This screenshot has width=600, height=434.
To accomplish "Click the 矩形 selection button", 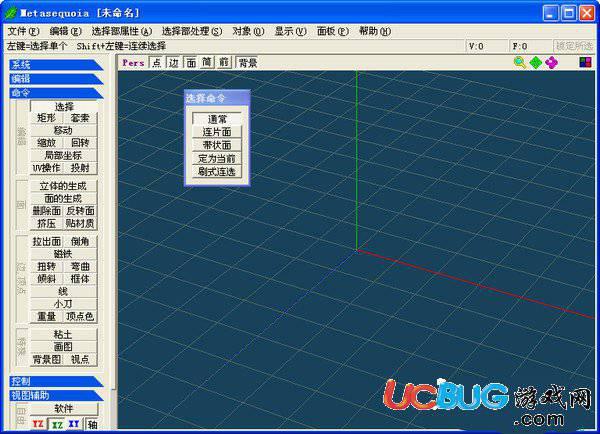I will click(47, 118).
